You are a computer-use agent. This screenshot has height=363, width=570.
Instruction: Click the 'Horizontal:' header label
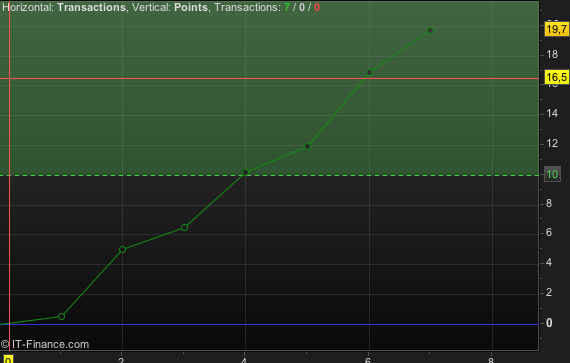pyautogui.click(x=28, y=7)
